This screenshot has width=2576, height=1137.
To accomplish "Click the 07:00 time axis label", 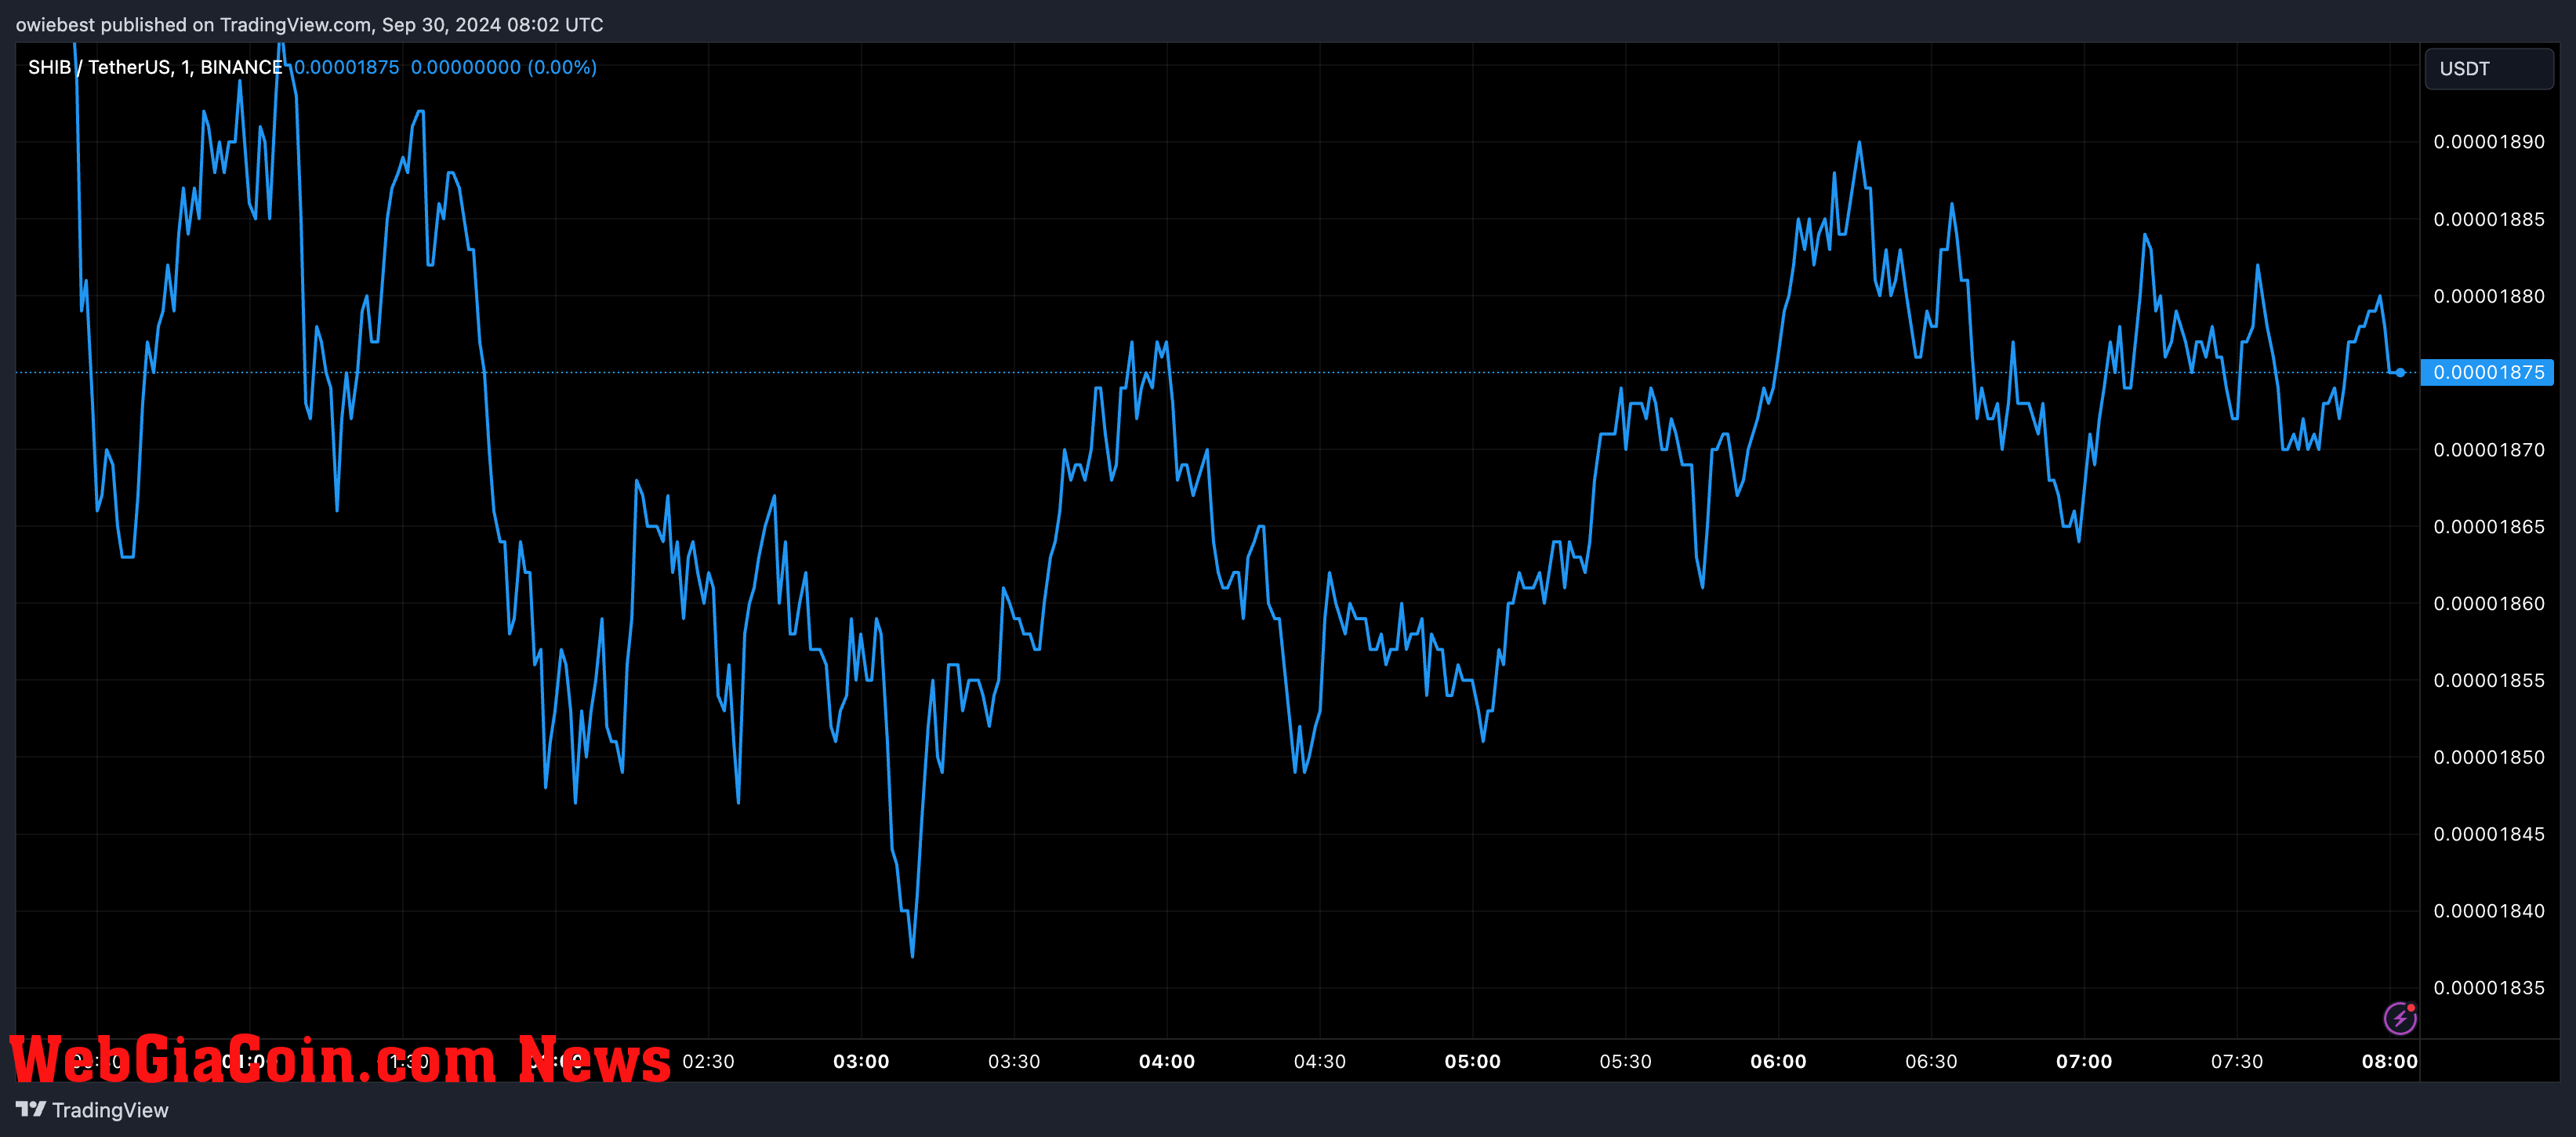I will [2084, 1061].
